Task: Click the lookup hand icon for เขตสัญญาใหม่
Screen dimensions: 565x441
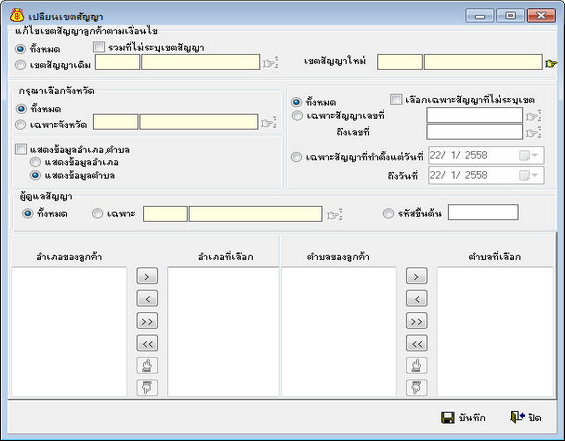Action: click(x=551, y=63)
